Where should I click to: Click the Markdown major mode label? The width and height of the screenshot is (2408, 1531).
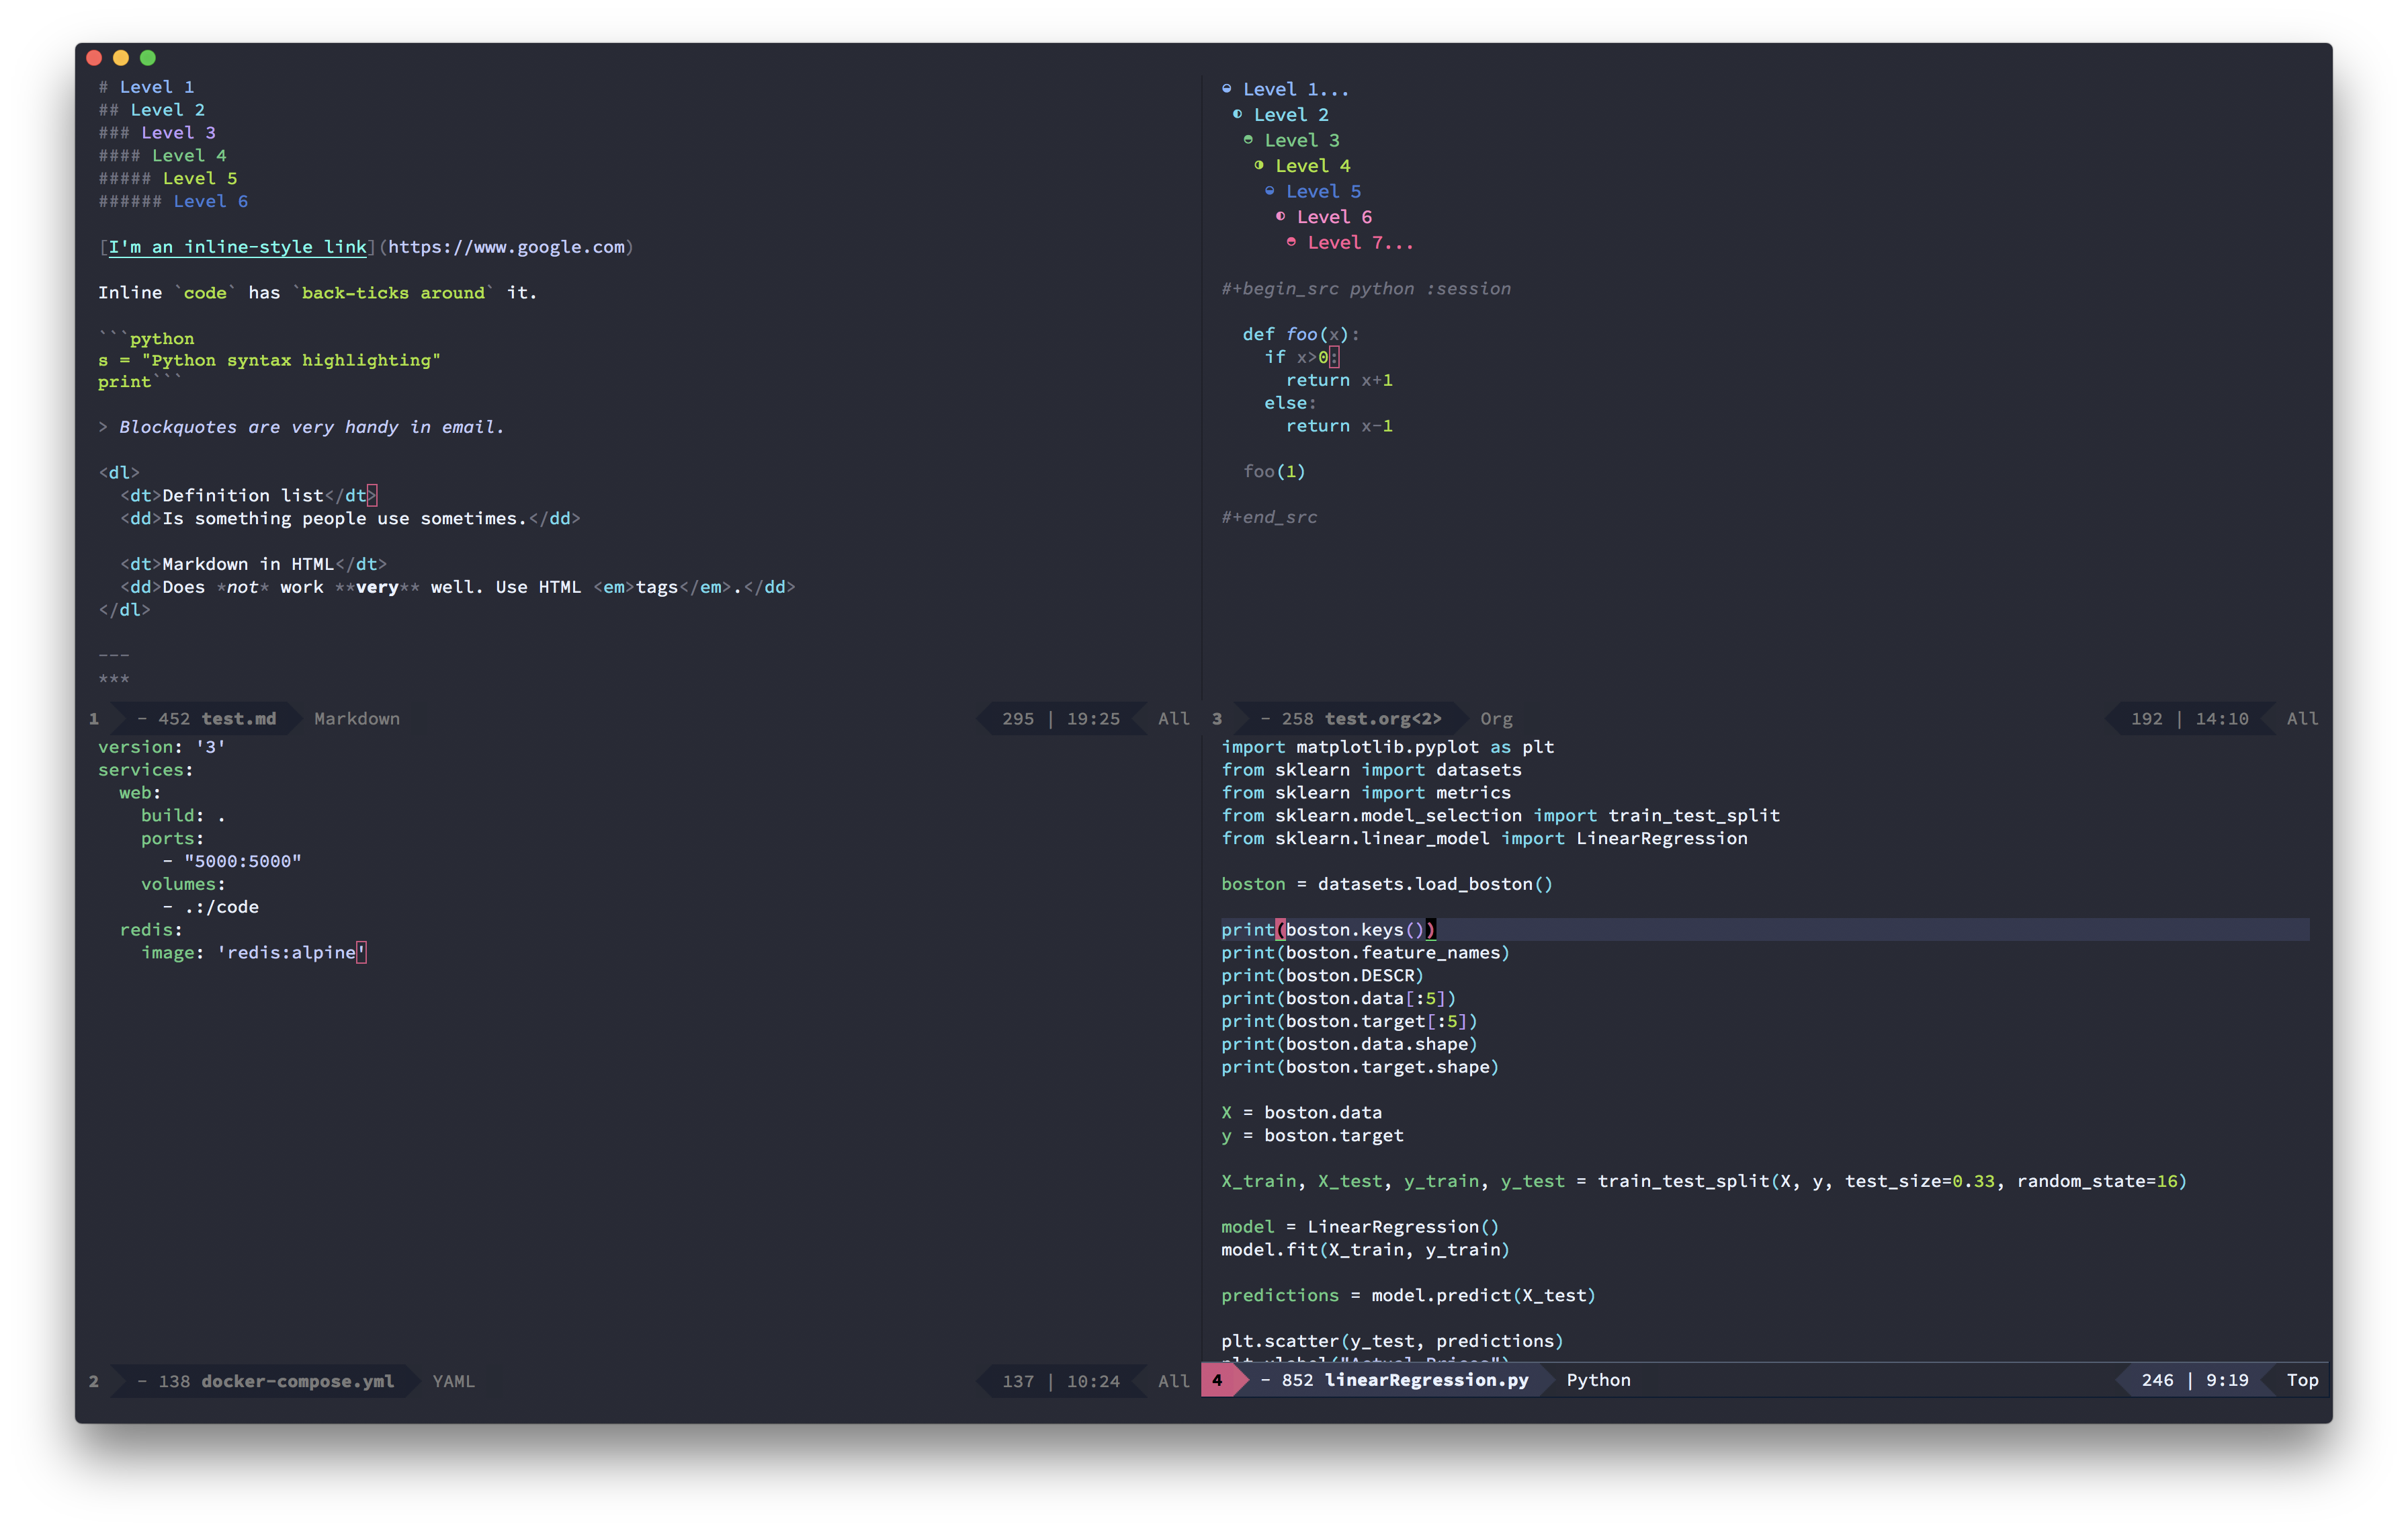pos(357,719)
